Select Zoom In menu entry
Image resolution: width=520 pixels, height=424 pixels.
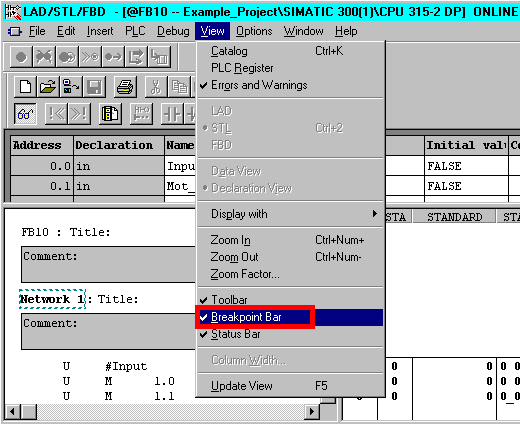(290, 240)
